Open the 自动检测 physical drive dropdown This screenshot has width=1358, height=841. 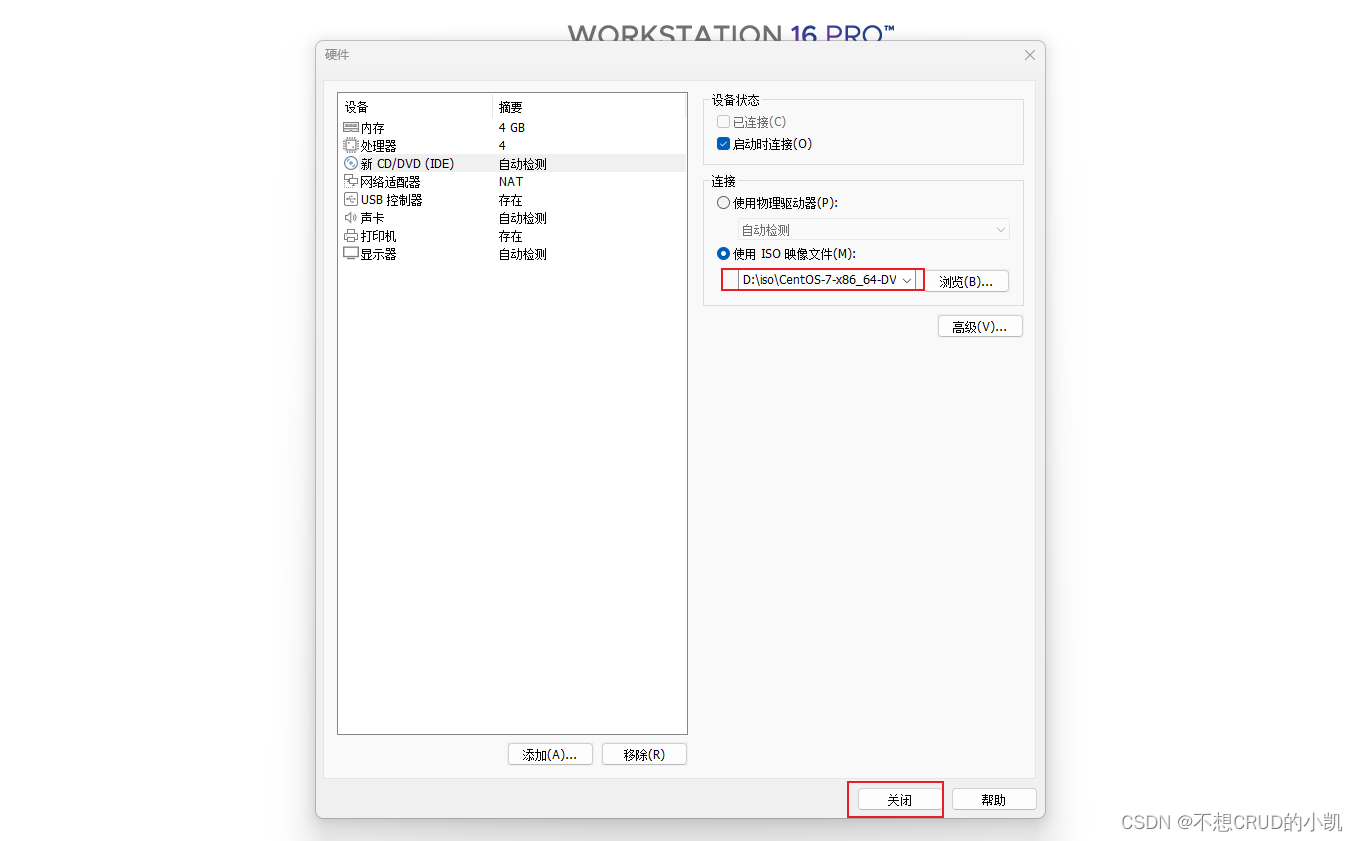click(874, 230)
